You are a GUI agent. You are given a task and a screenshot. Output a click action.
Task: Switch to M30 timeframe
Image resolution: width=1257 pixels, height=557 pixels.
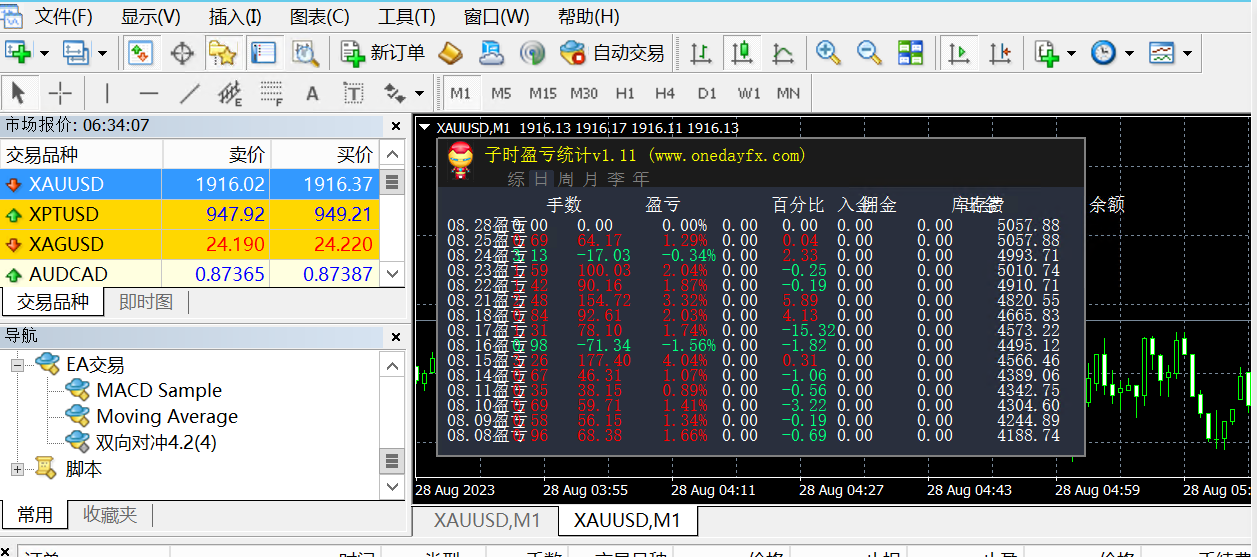(x=584, y=93)
